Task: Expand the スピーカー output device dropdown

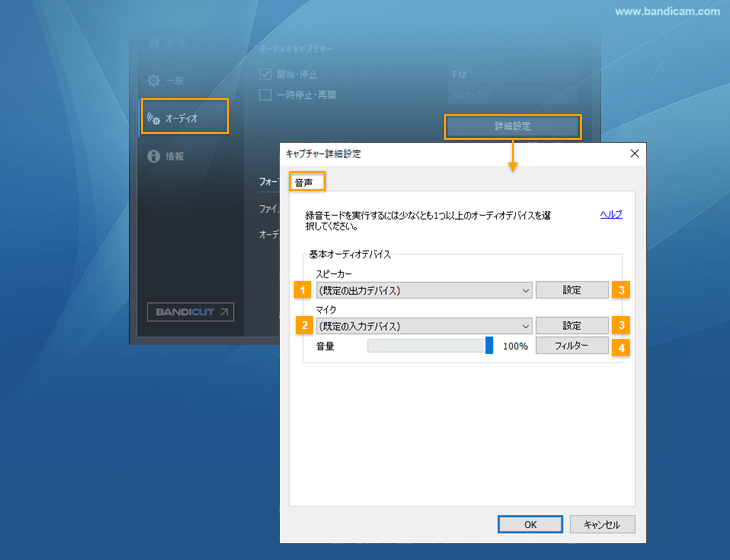Action: (423, 290)
